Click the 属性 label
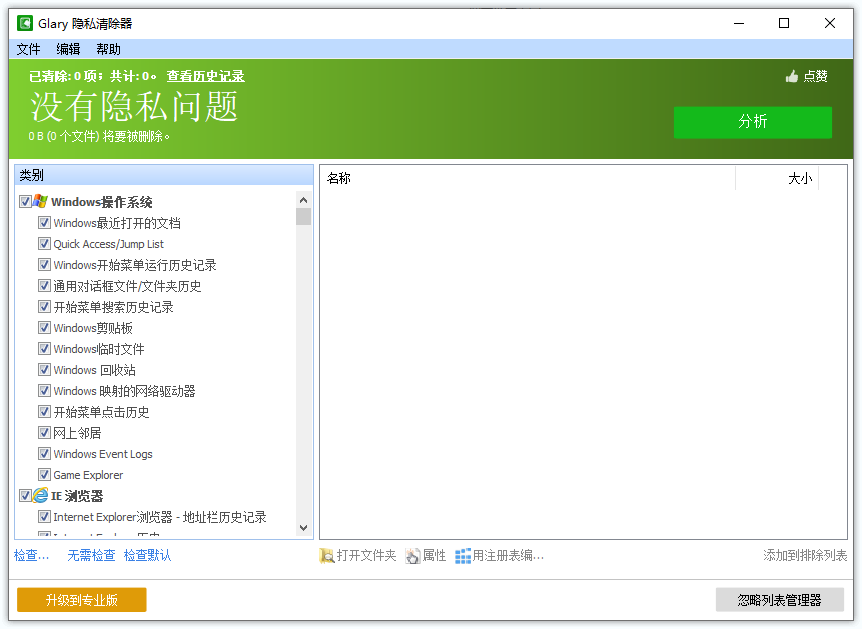This screenshot has height=629, width=862. click(x=434, y=556)
